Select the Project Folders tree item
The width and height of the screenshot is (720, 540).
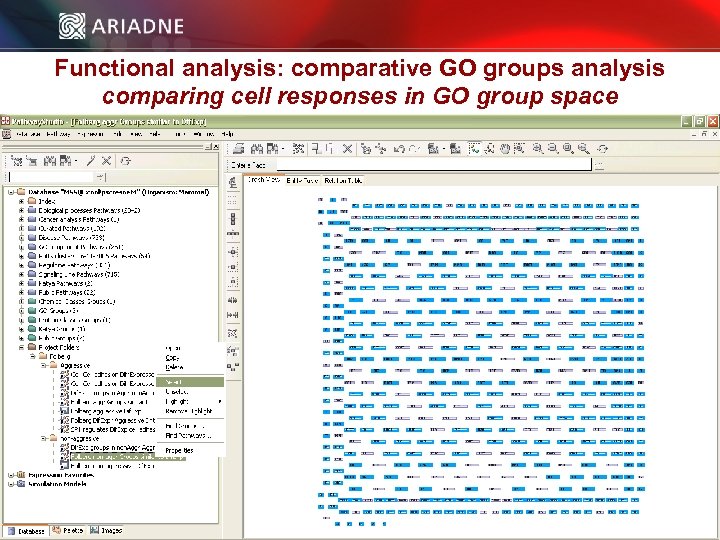59,347
